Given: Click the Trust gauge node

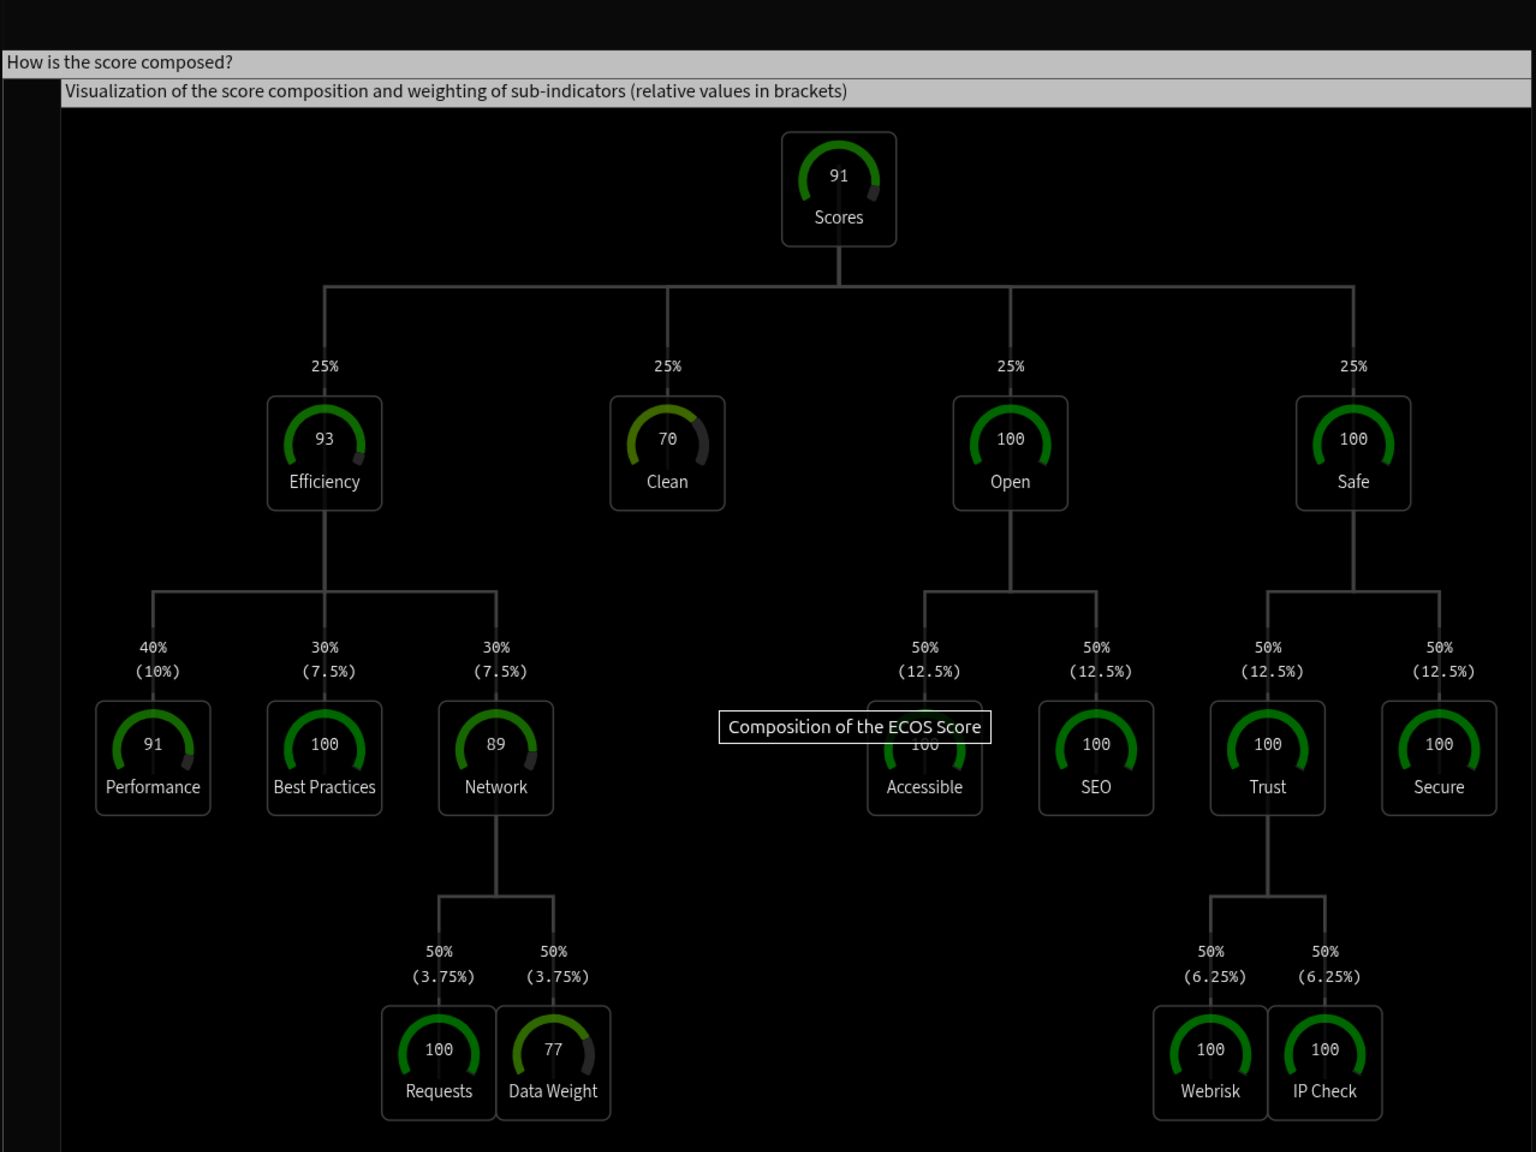Looking at the screenshot, I should [x=1267, y=758].
